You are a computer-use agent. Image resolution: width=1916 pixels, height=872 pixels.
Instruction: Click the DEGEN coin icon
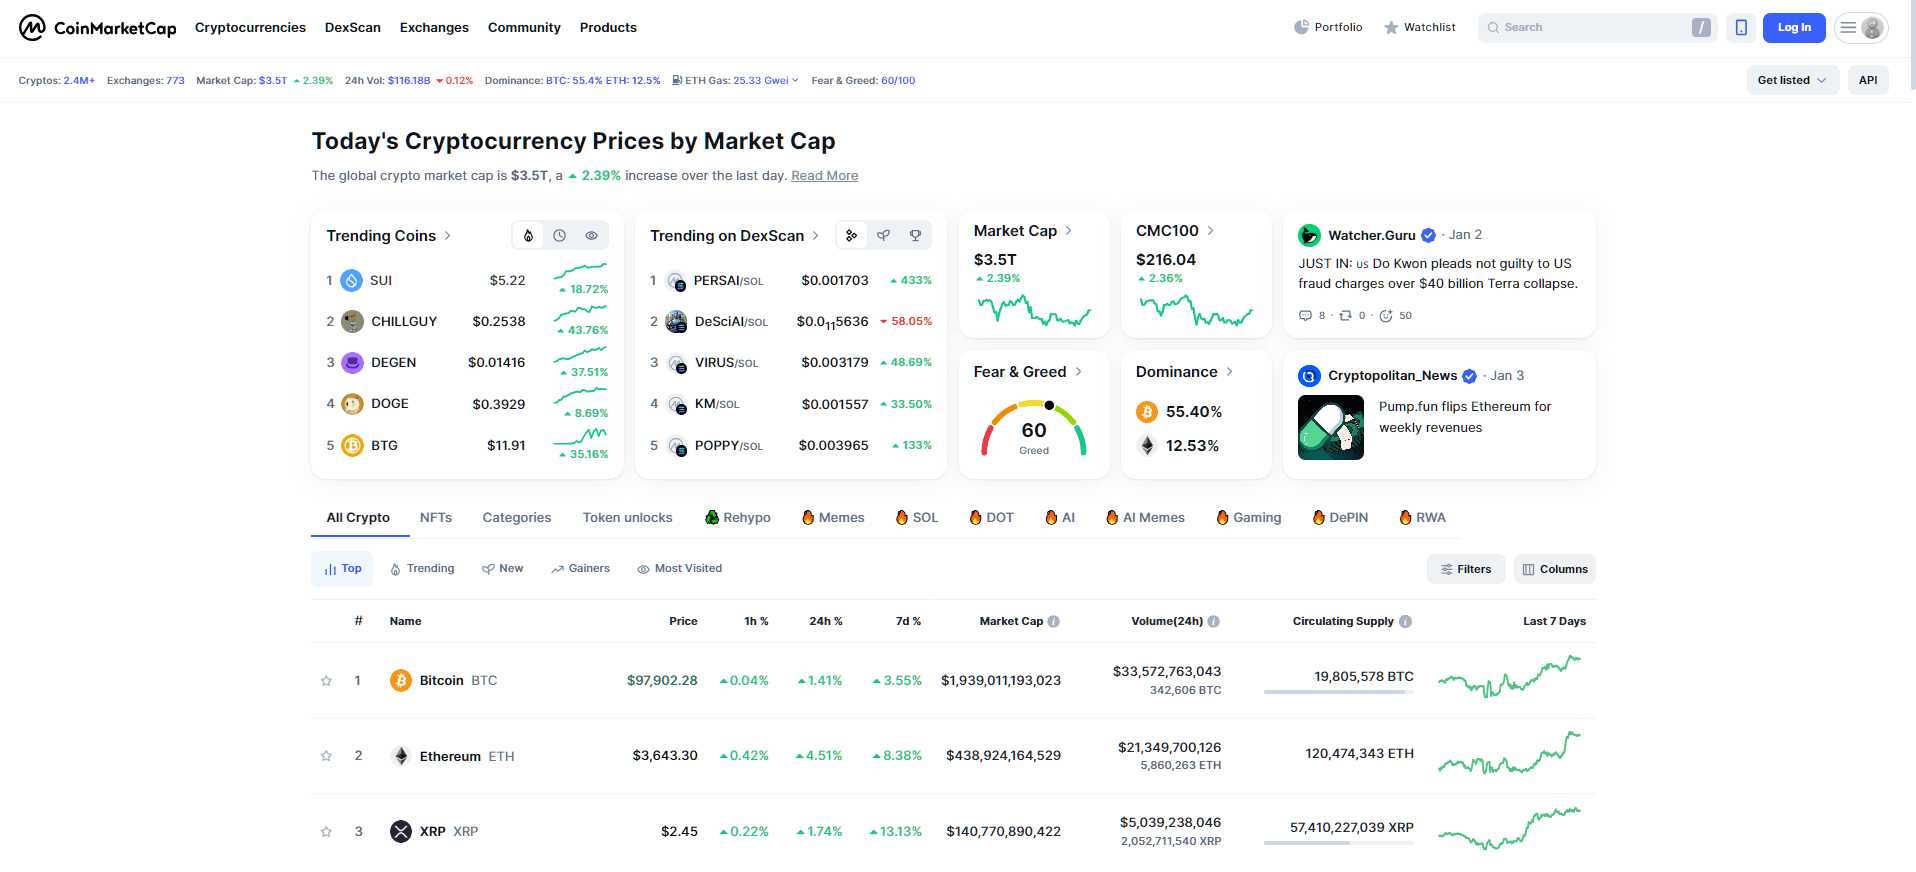352,363
